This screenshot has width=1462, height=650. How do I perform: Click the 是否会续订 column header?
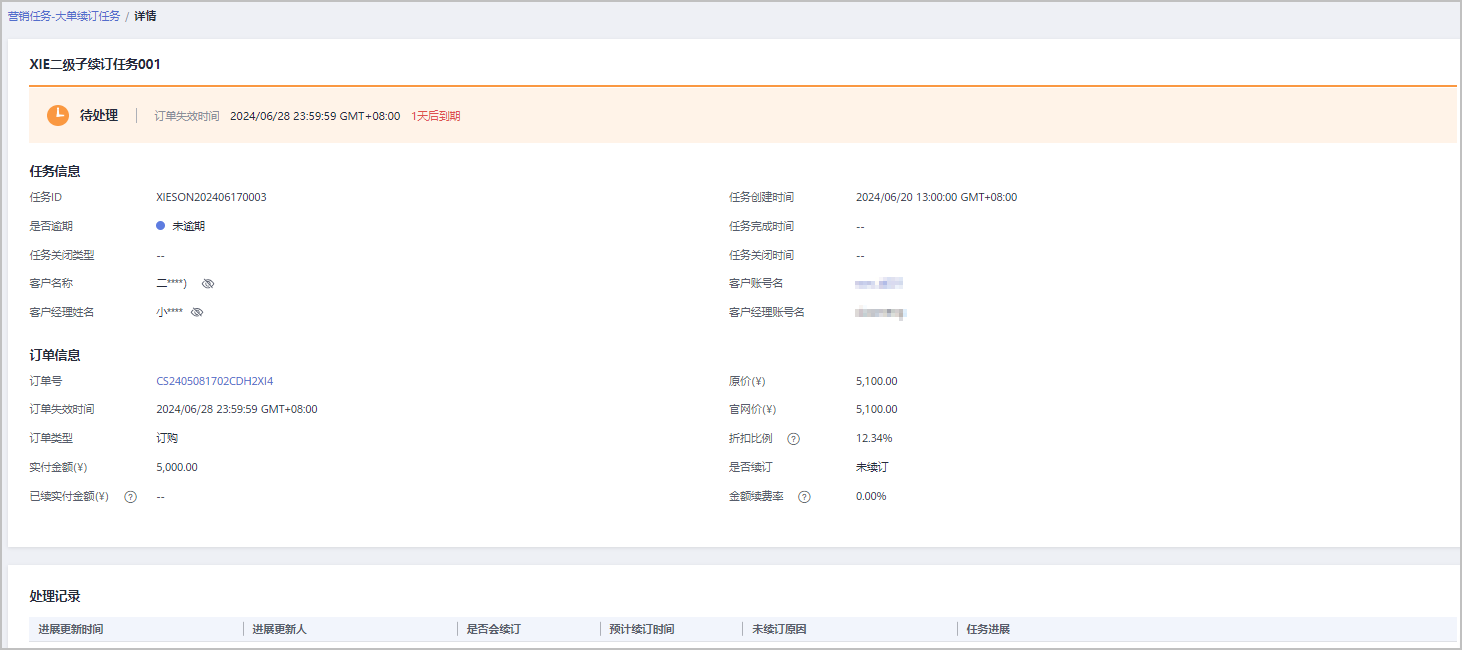[494, 629]
